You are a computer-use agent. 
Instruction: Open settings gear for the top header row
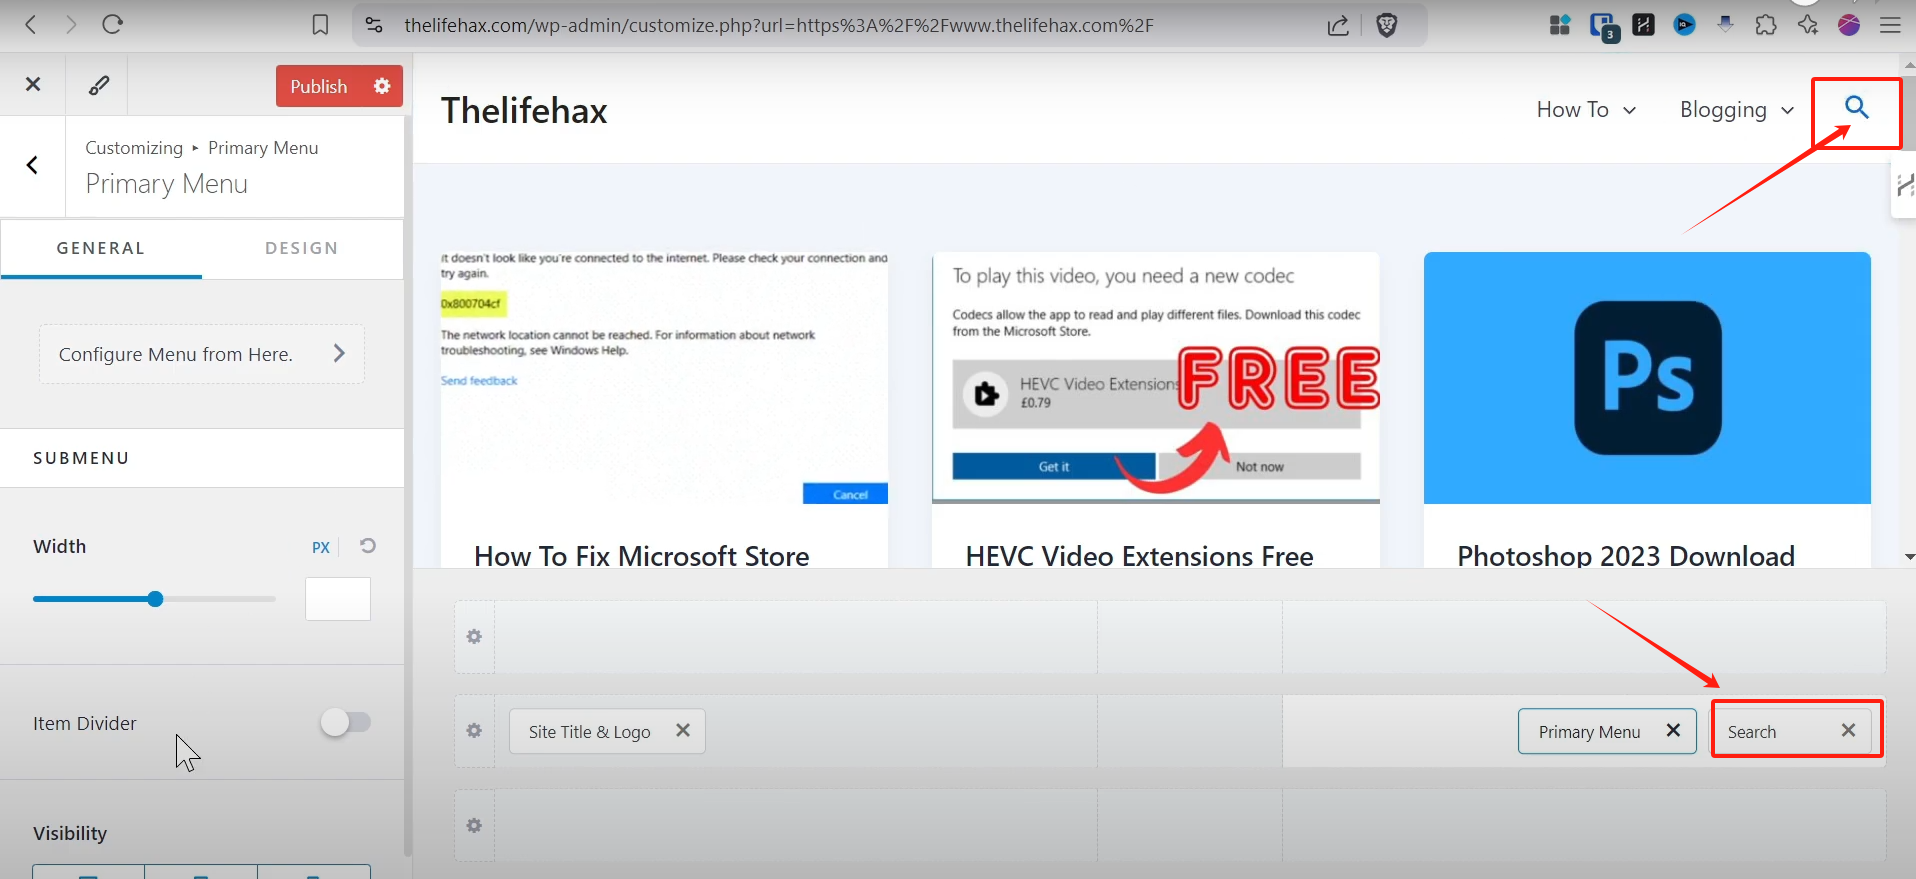tap(474, 637)
